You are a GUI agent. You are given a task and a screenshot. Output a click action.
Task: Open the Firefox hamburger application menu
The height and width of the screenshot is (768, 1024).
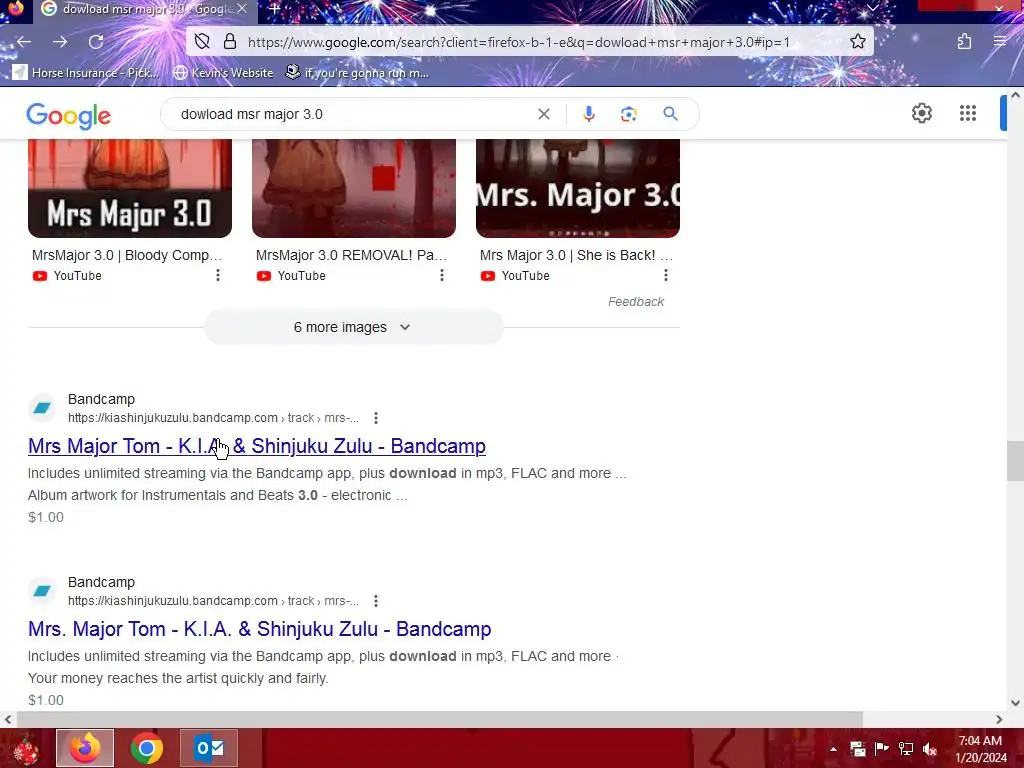pos(1000,42)
